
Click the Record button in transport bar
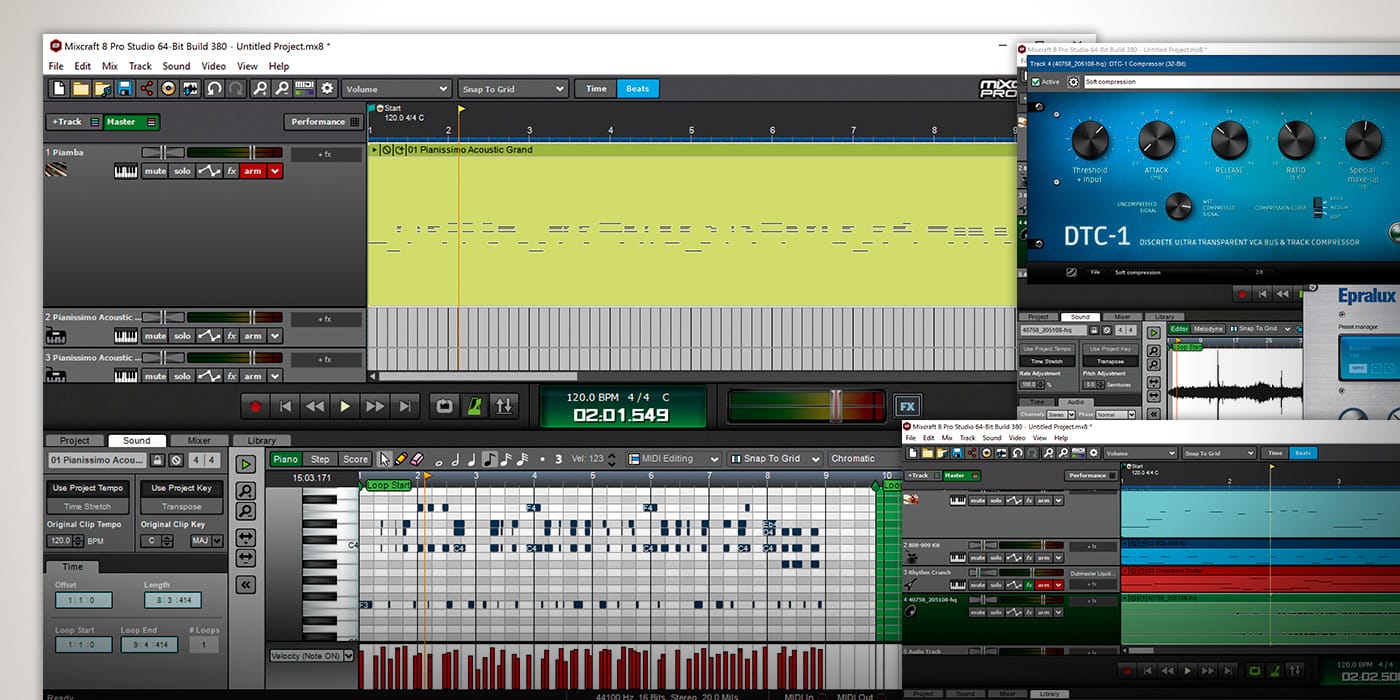tap(255, 406)
